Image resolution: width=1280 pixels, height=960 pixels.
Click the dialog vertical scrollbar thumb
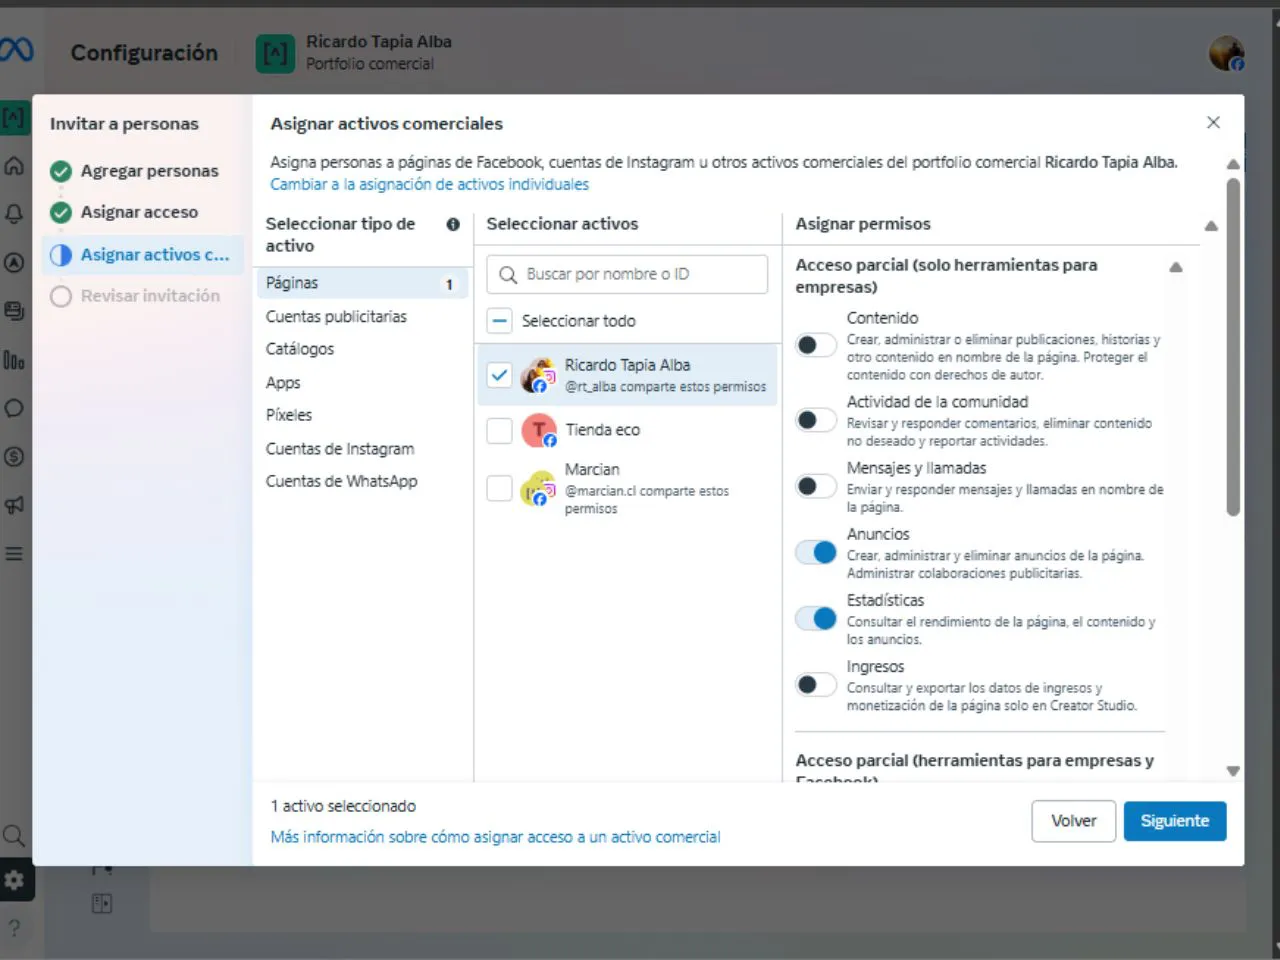pyautogui.click(x=1233, y=347)
